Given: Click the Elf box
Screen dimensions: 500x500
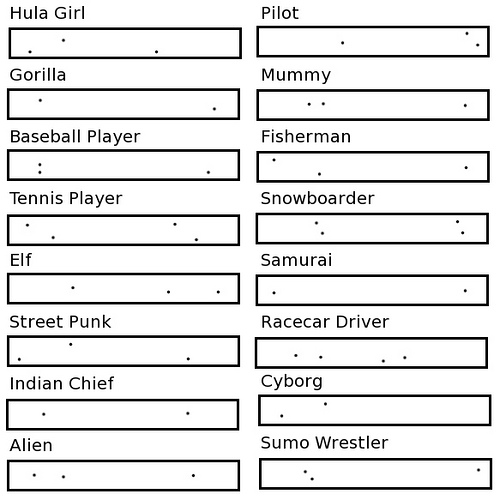Looking at the screenshot, I should (124, 289).
